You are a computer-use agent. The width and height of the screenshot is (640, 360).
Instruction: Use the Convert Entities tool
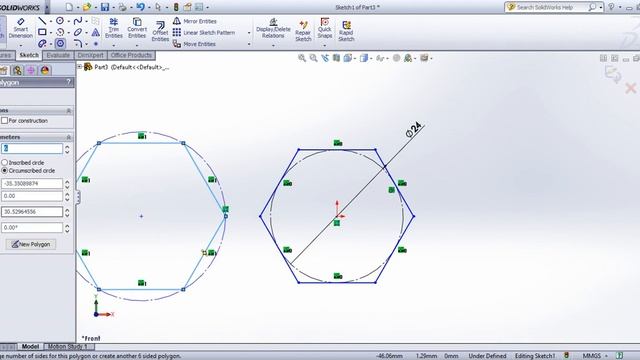point(137,28)
